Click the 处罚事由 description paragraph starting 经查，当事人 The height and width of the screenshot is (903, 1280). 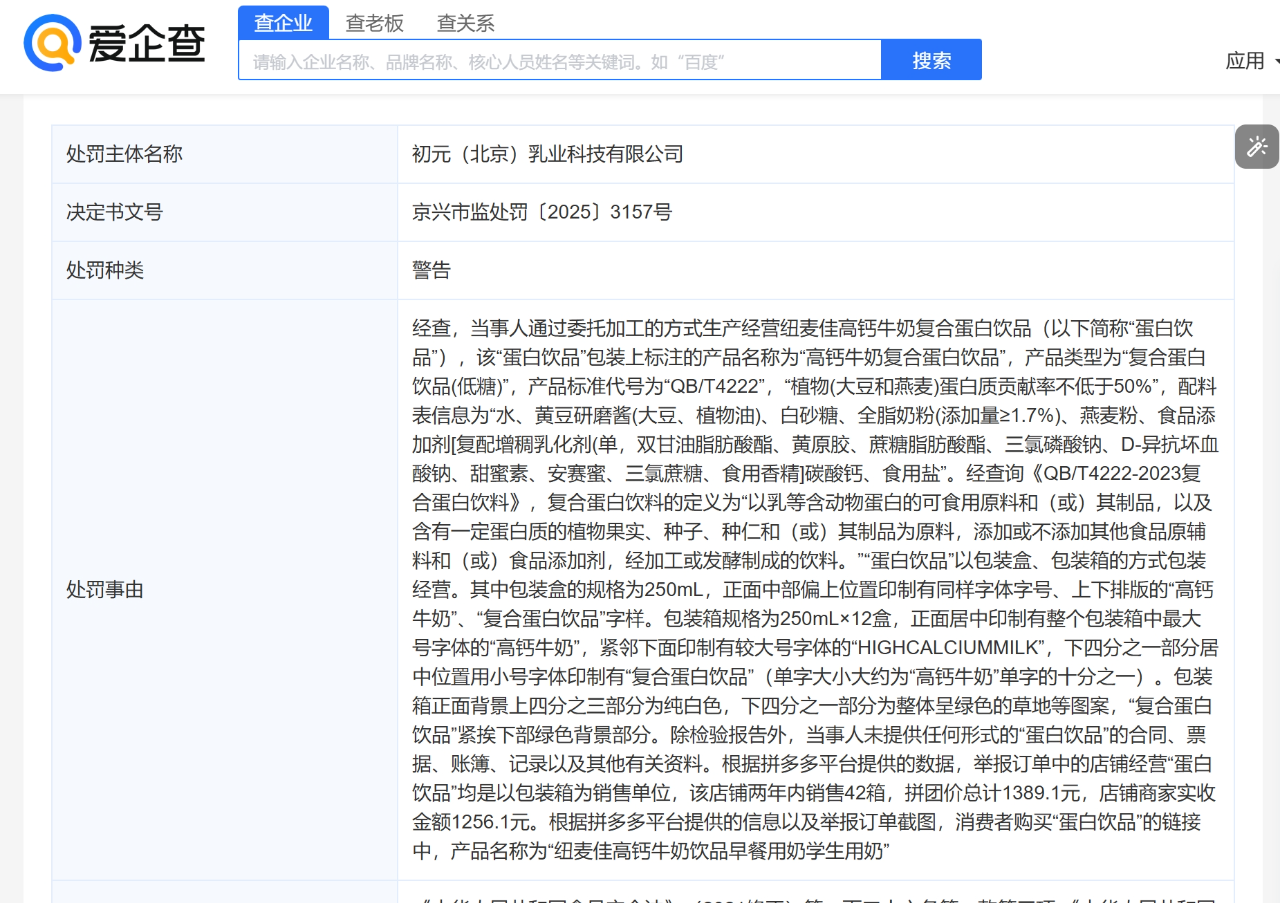(x=815, y=590)
